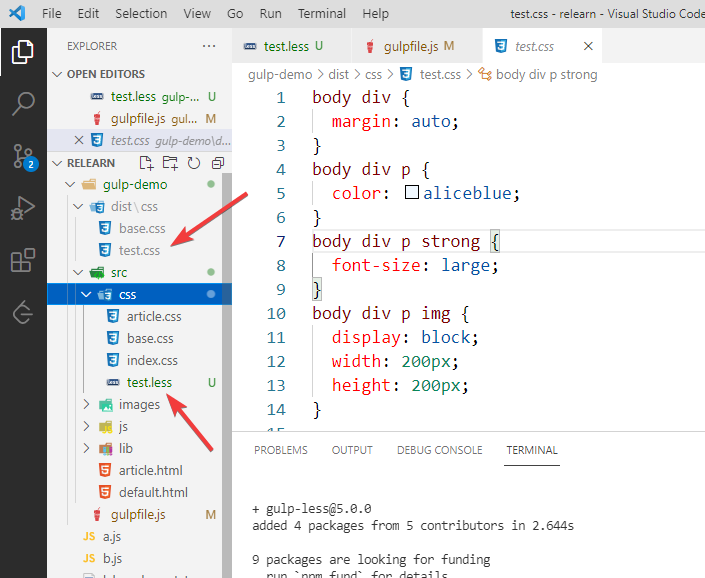
Task: Expand the lib folder
Action: click(86, 449)
